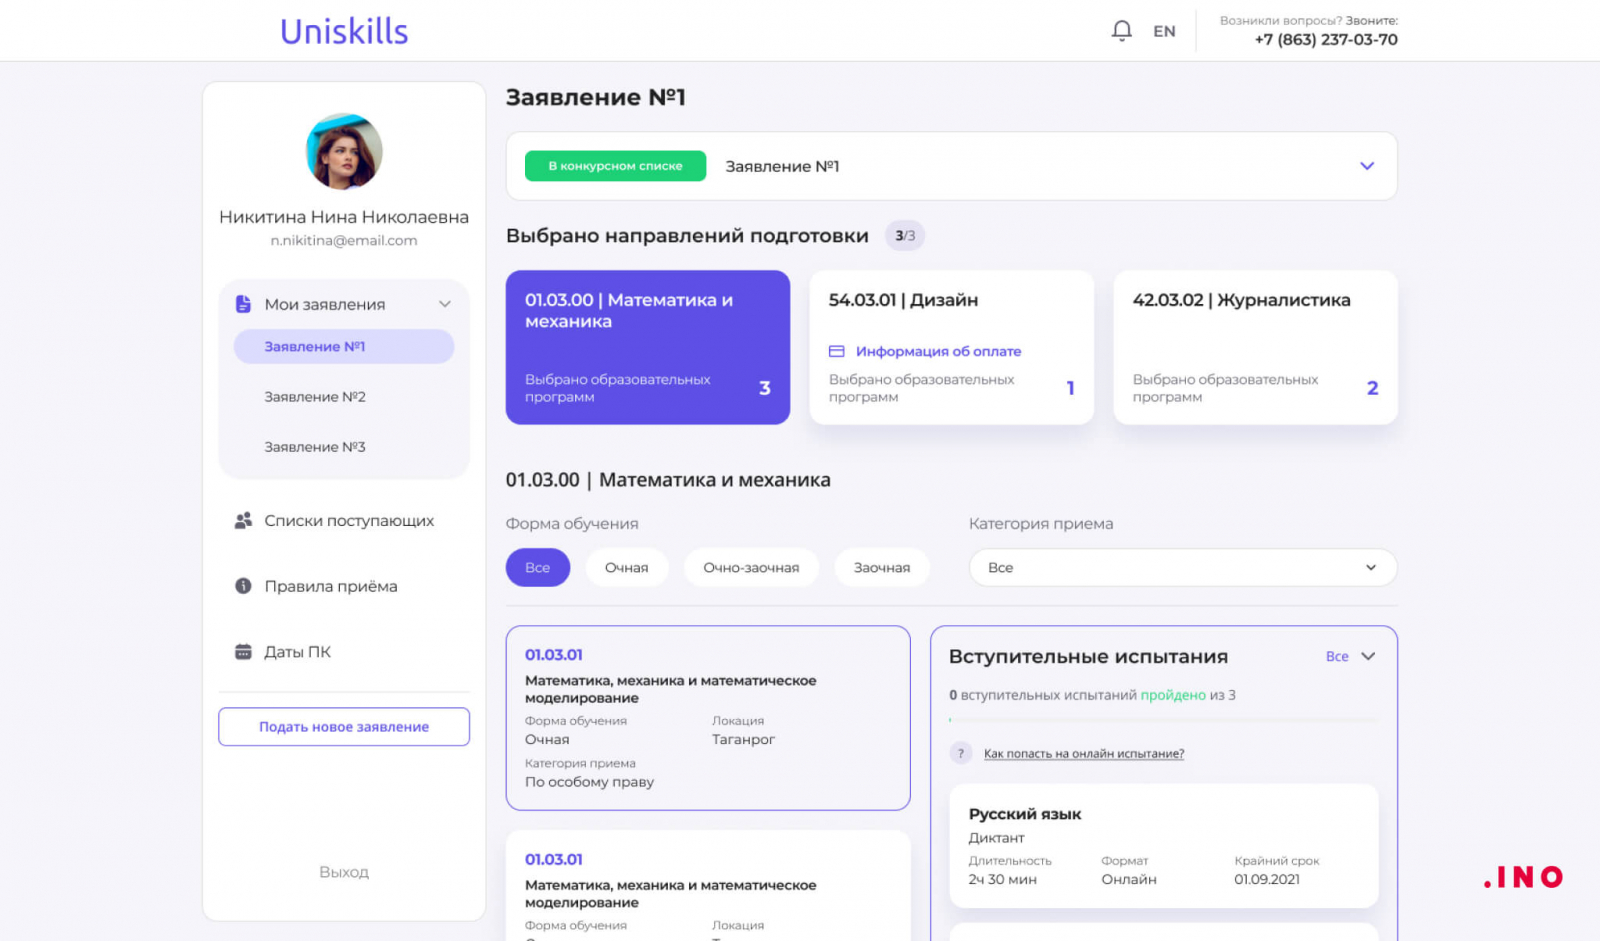Select the Все study form filter
This screenshot has height=941, width=1600.
coord(538,567)
